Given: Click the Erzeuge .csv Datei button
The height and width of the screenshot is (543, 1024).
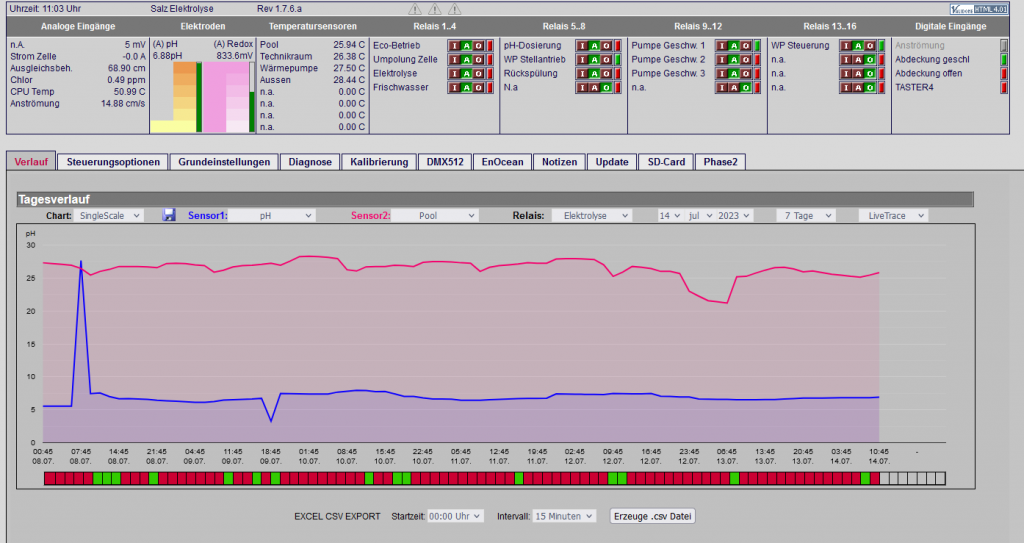Looking at the screenshot, I should pos(652,516).
